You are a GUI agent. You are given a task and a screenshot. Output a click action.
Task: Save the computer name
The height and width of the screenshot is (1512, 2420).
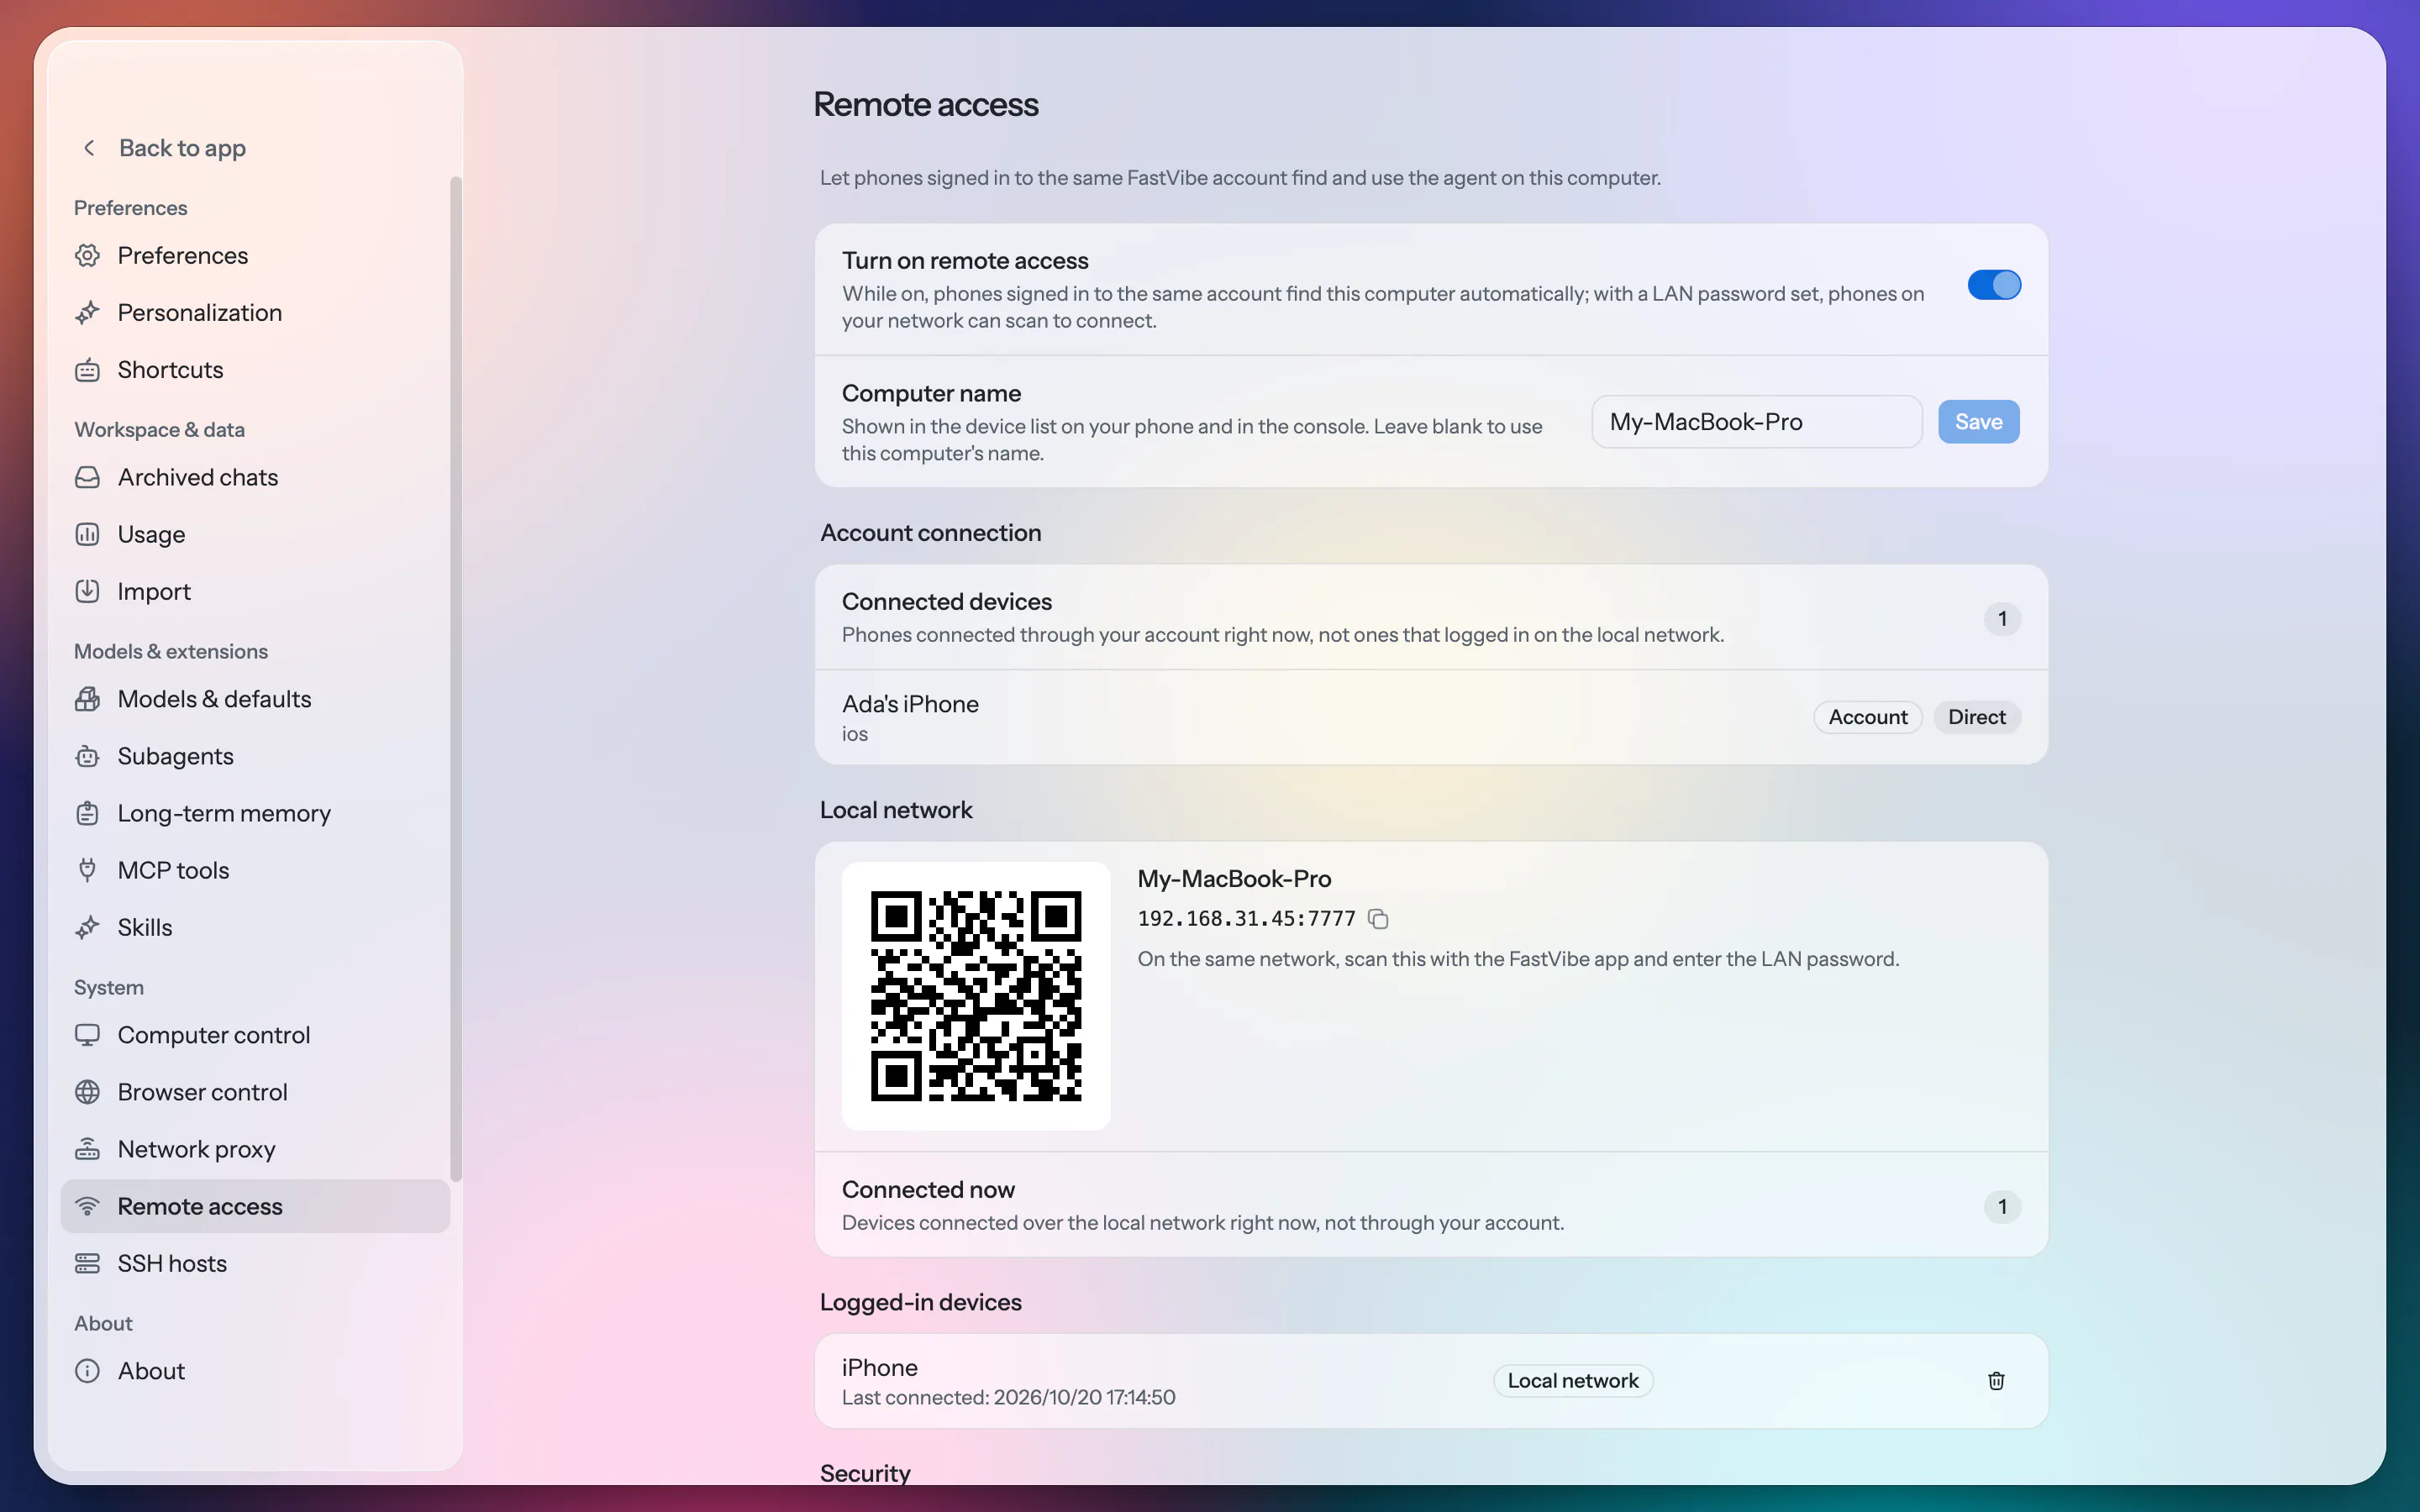(x=1978, y=422)
